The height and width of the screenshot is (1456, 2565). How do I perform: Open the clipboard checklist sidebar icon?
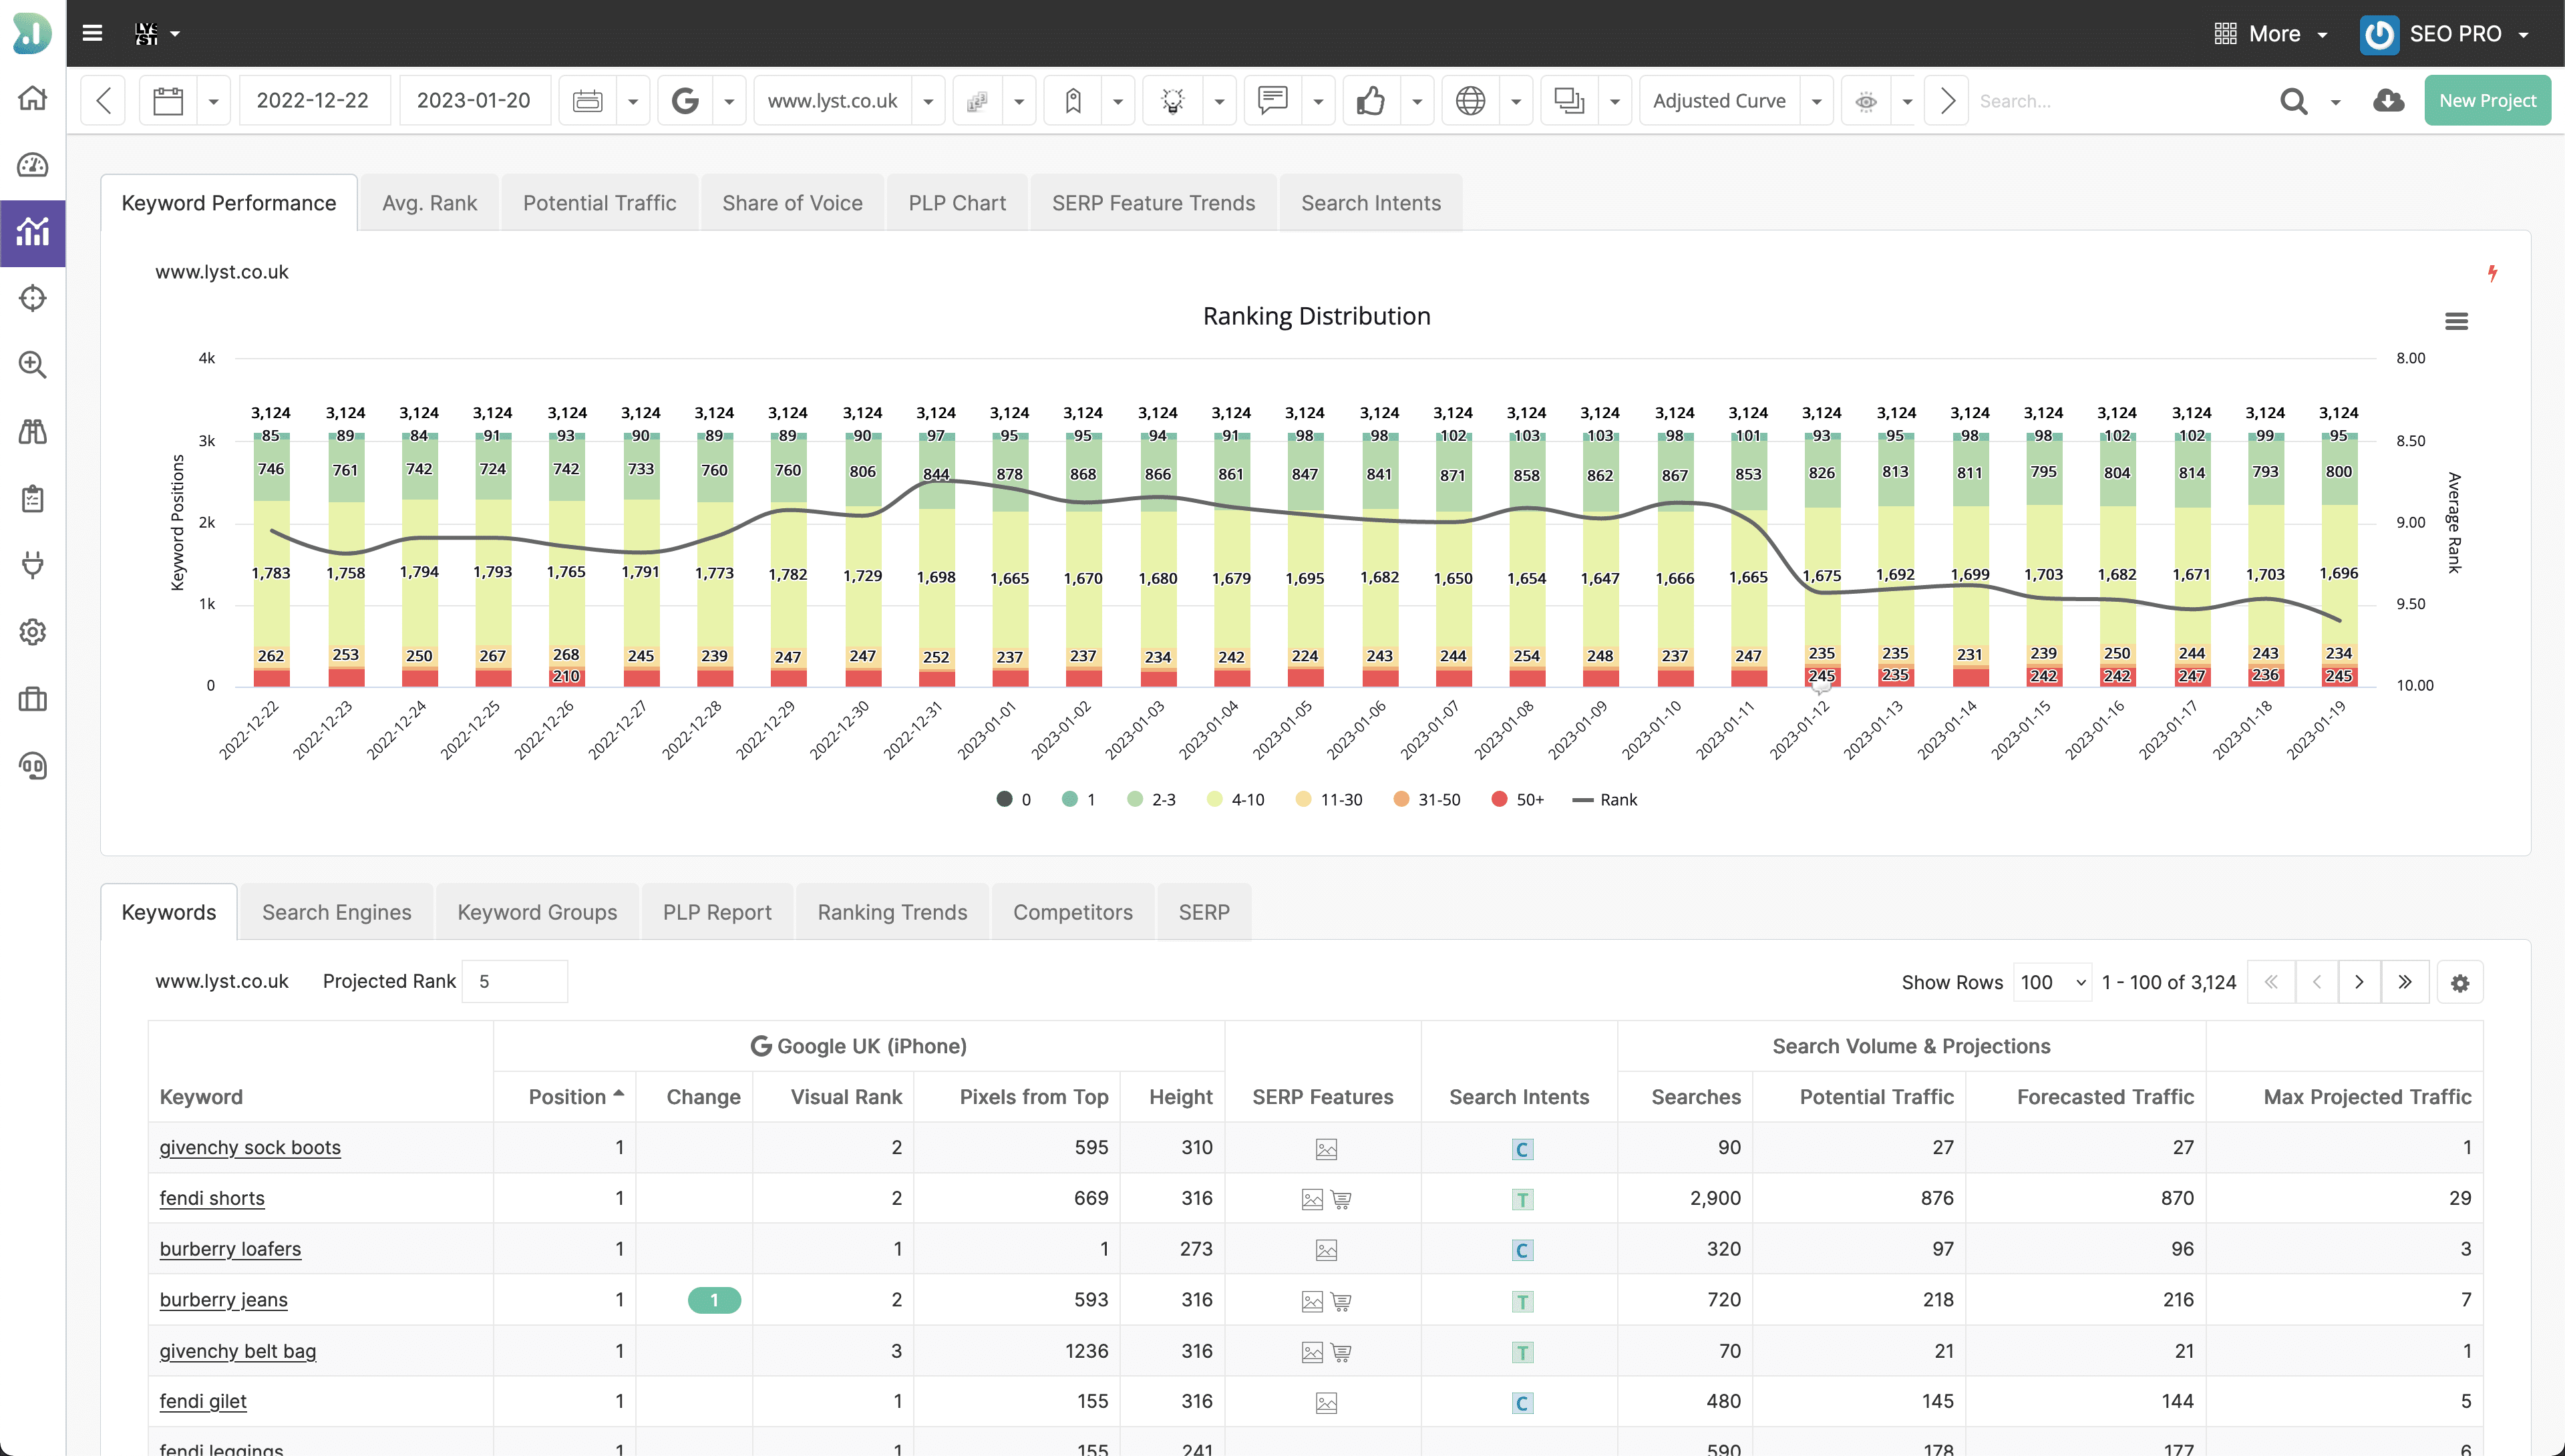(x=33, y=499)
